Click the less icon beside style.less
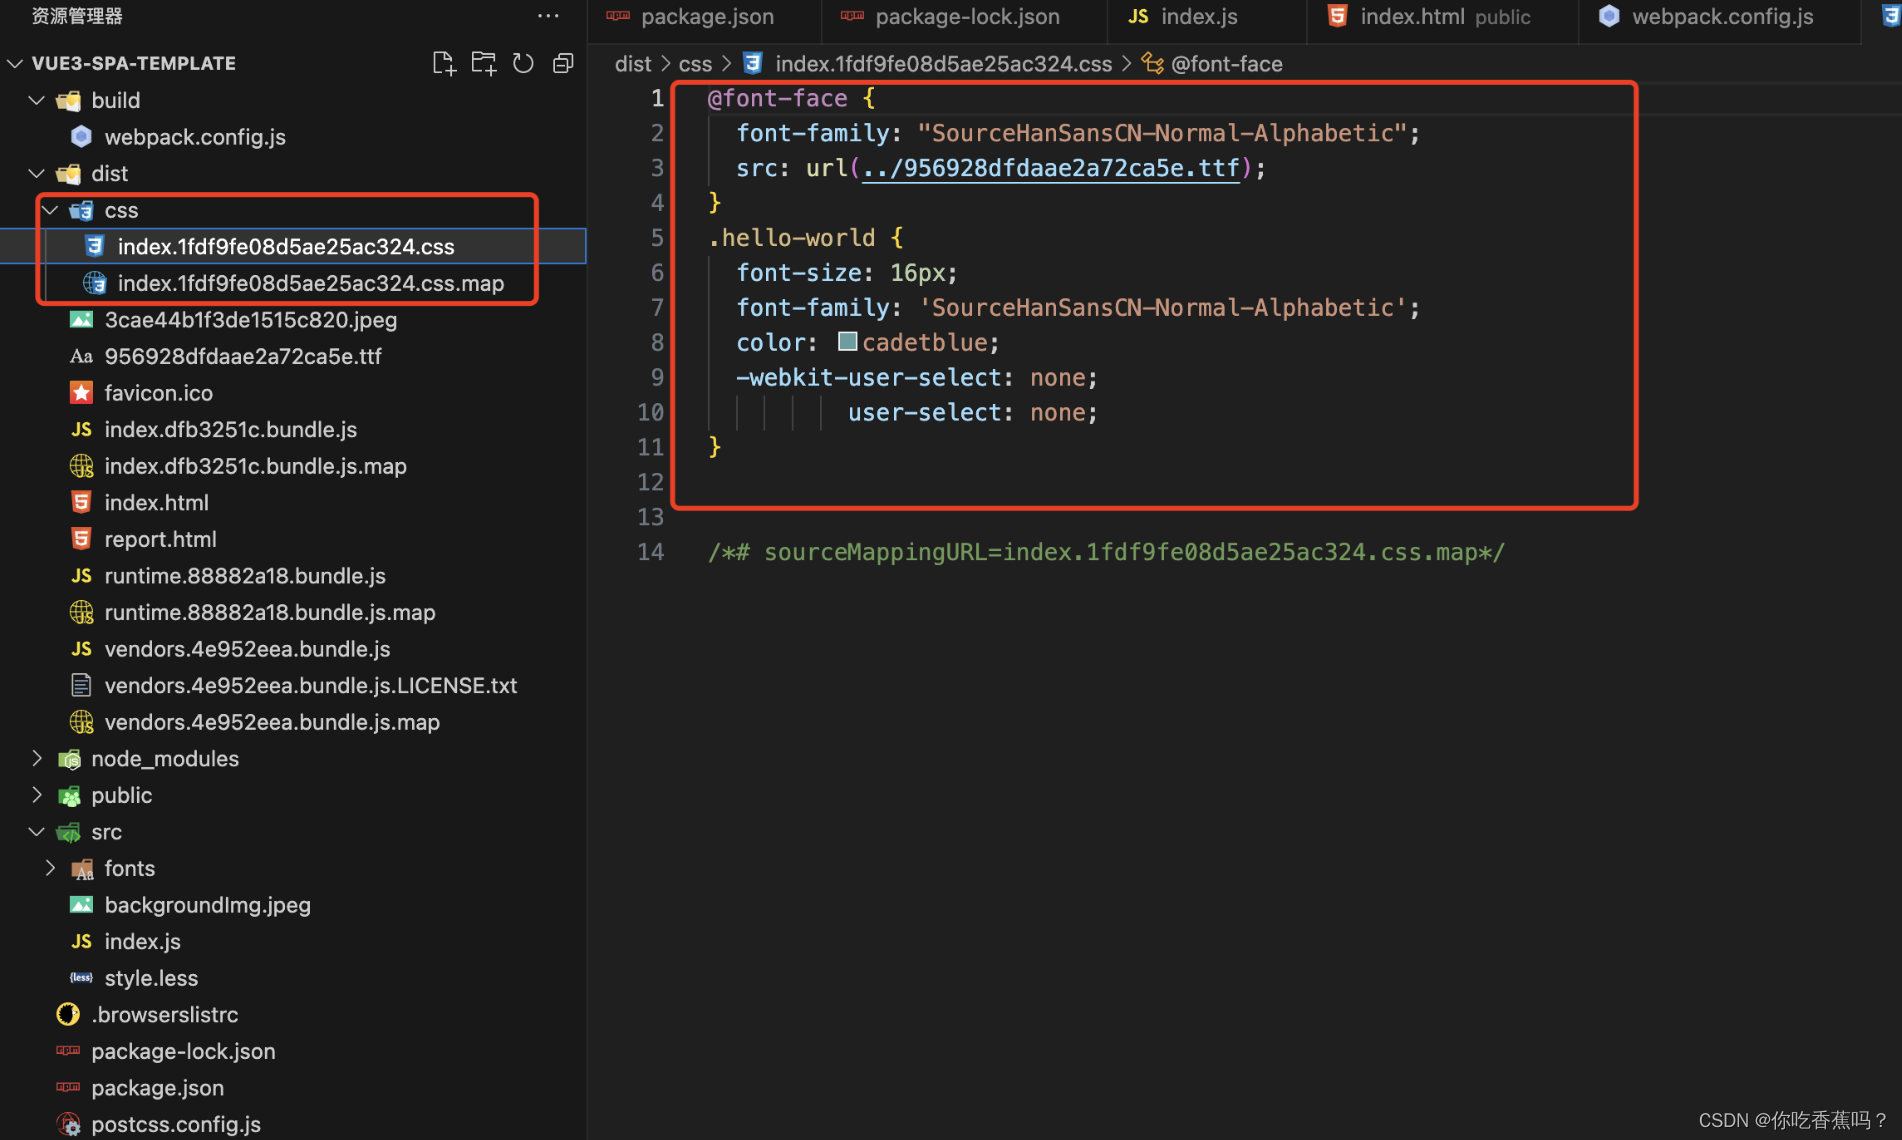 [x=82, y=978]
